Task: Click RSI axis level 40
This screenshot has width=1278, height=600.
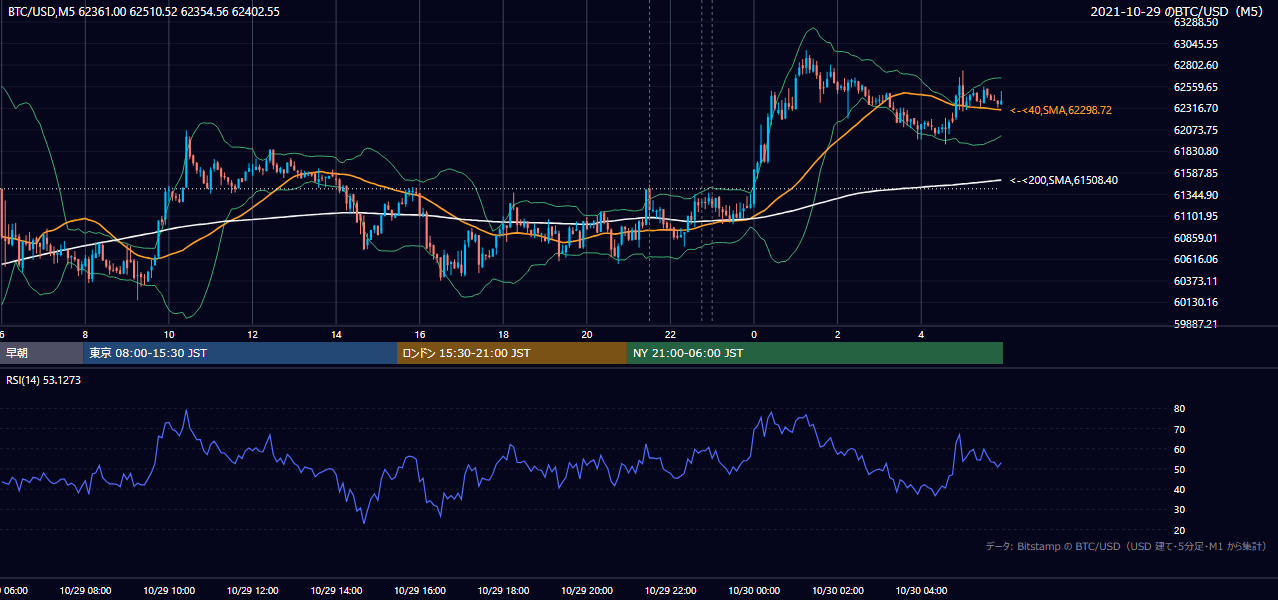Action: pyautogui.click(x=1179, y=489)
